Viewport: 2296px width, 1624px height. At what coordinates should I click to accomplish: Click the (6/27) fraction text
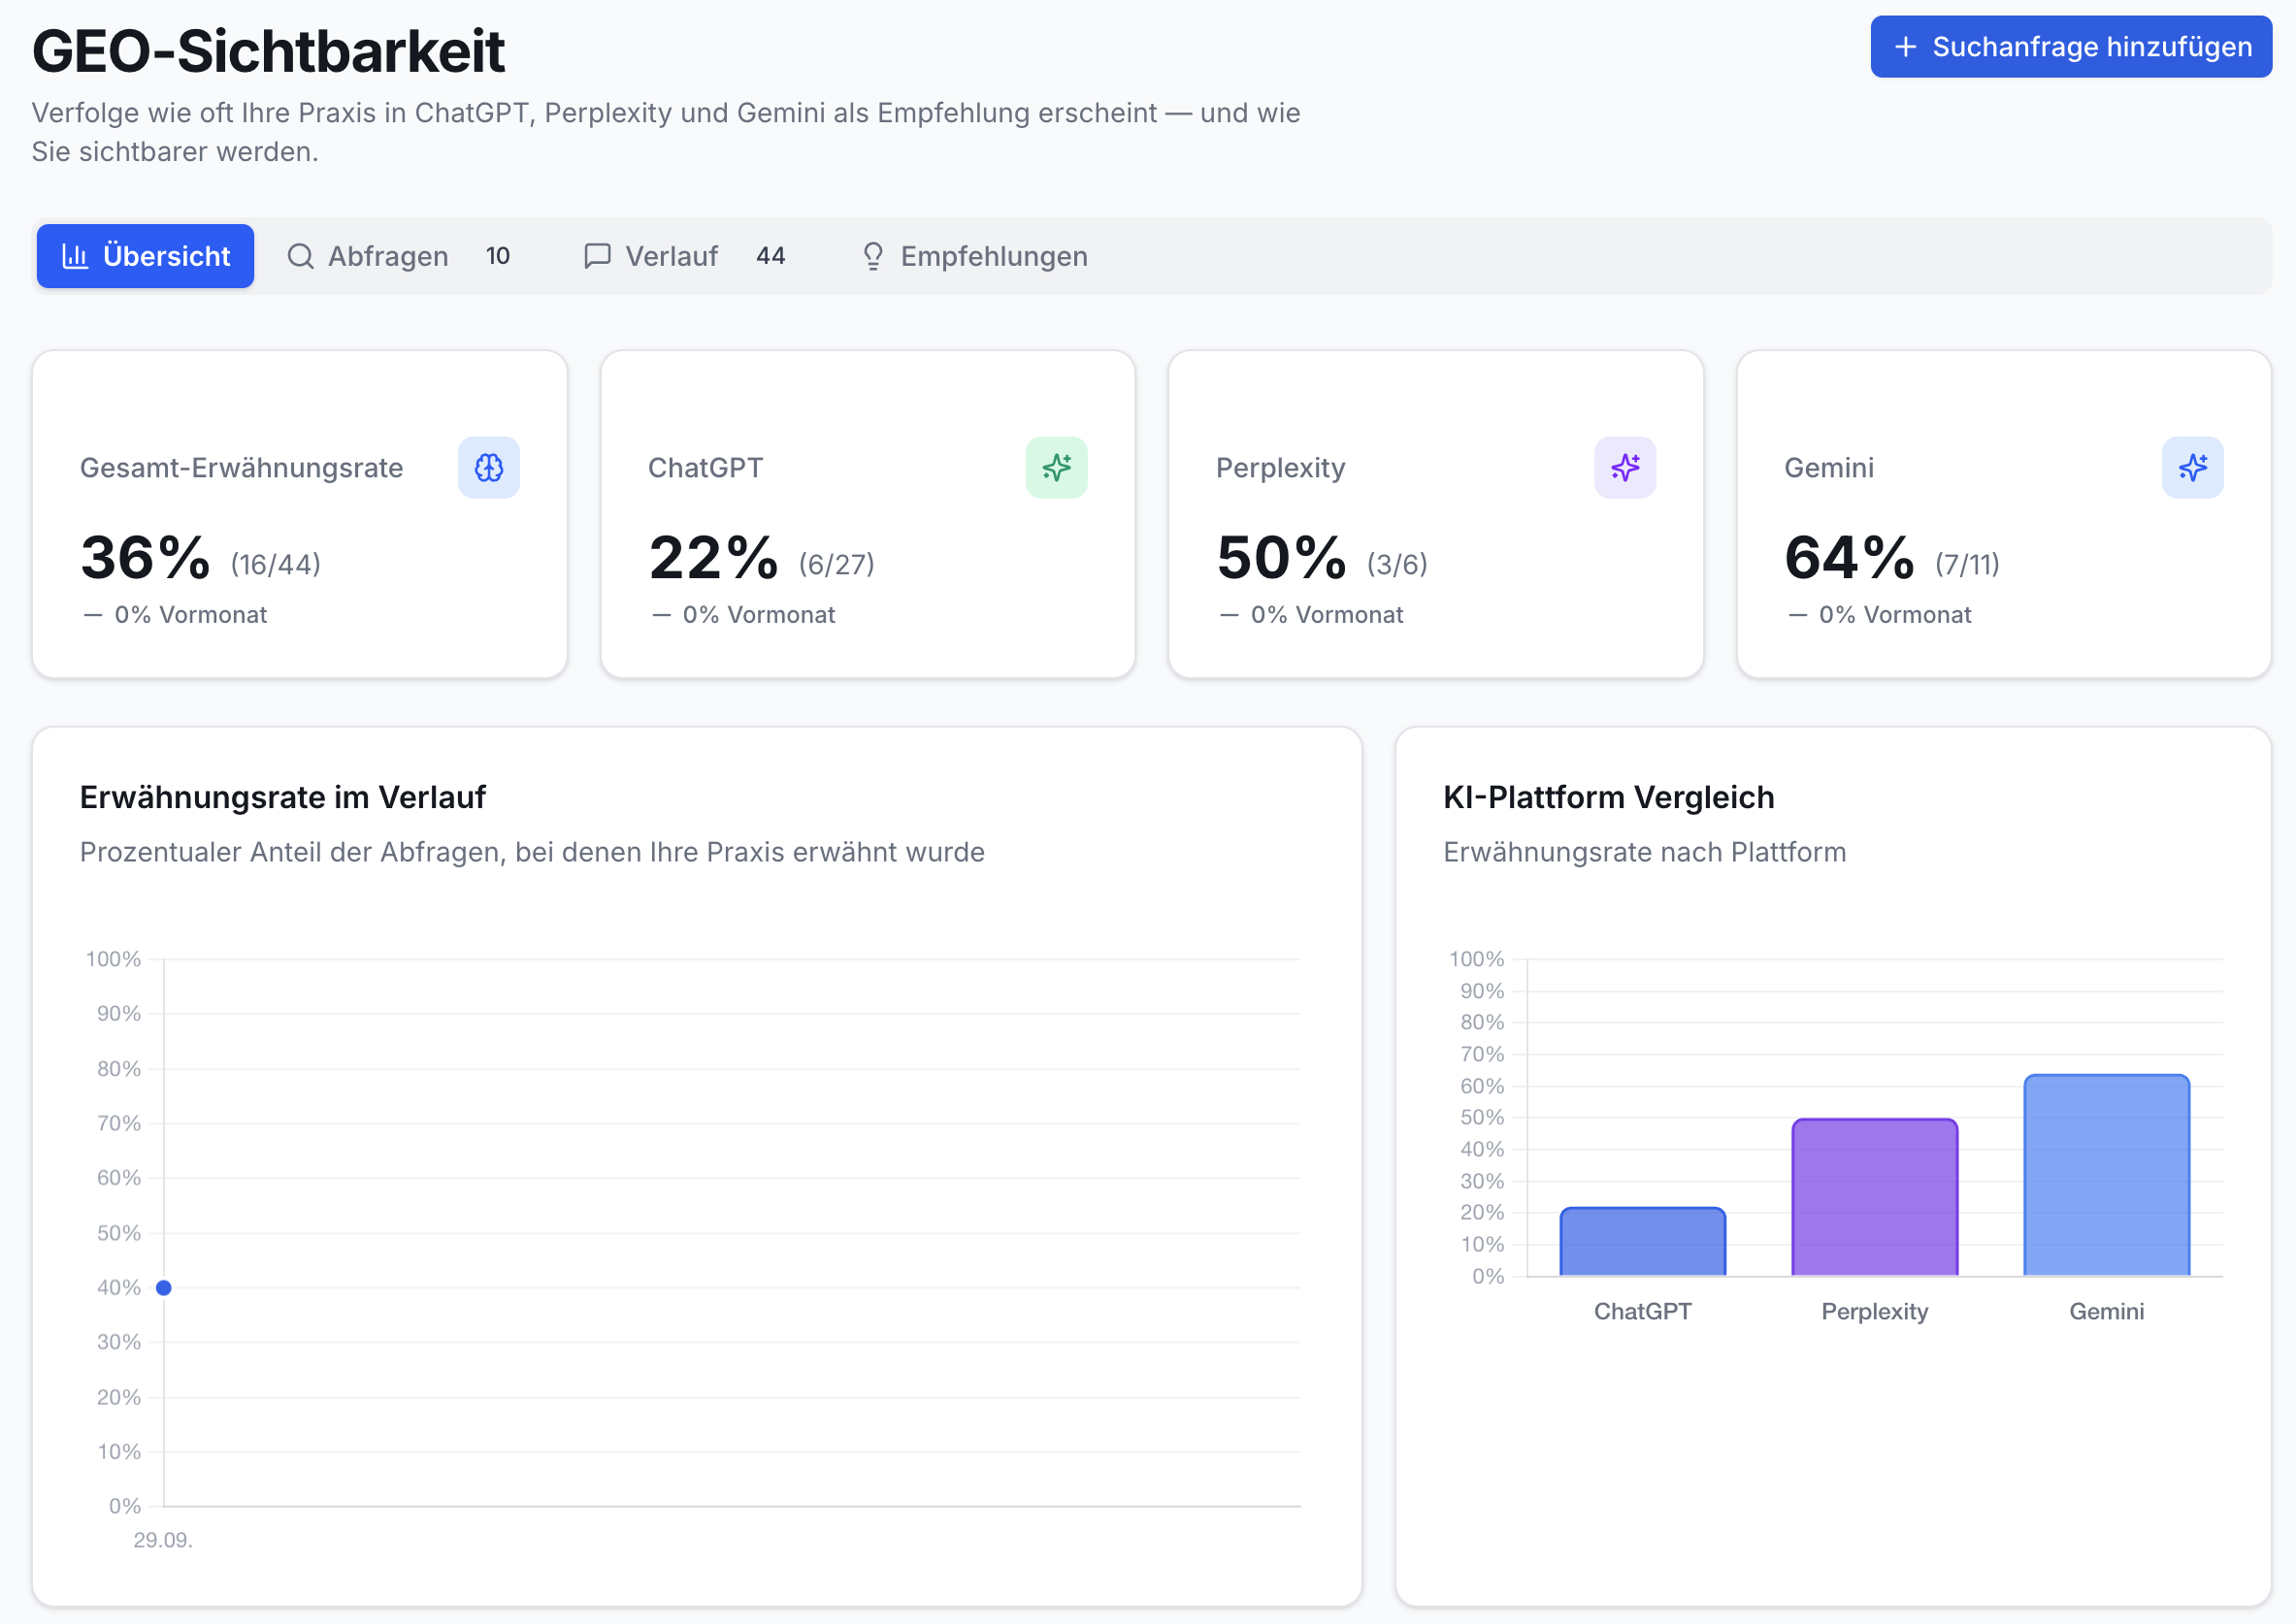[x=836, y=565]
